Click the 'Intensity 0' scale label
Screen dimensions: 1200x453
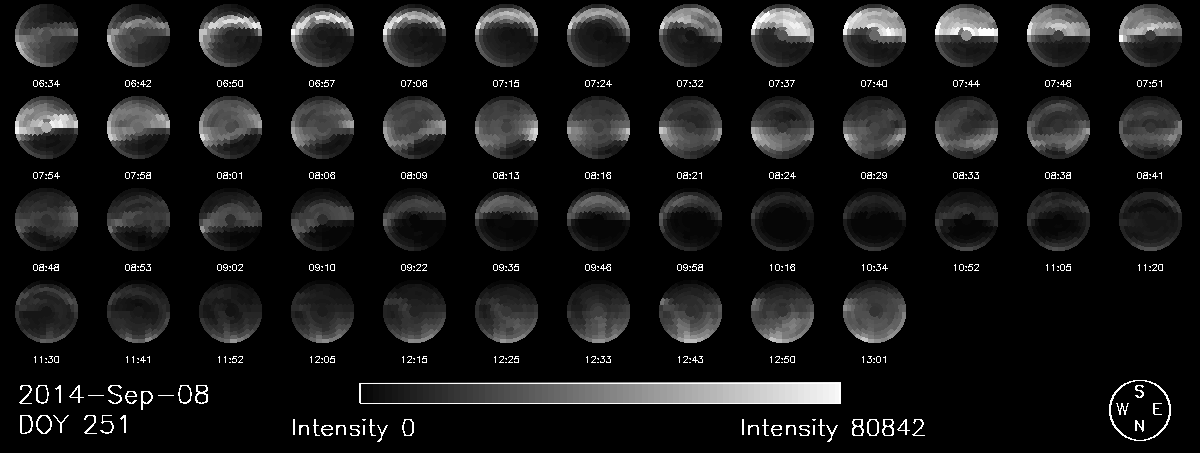[353, 429]
